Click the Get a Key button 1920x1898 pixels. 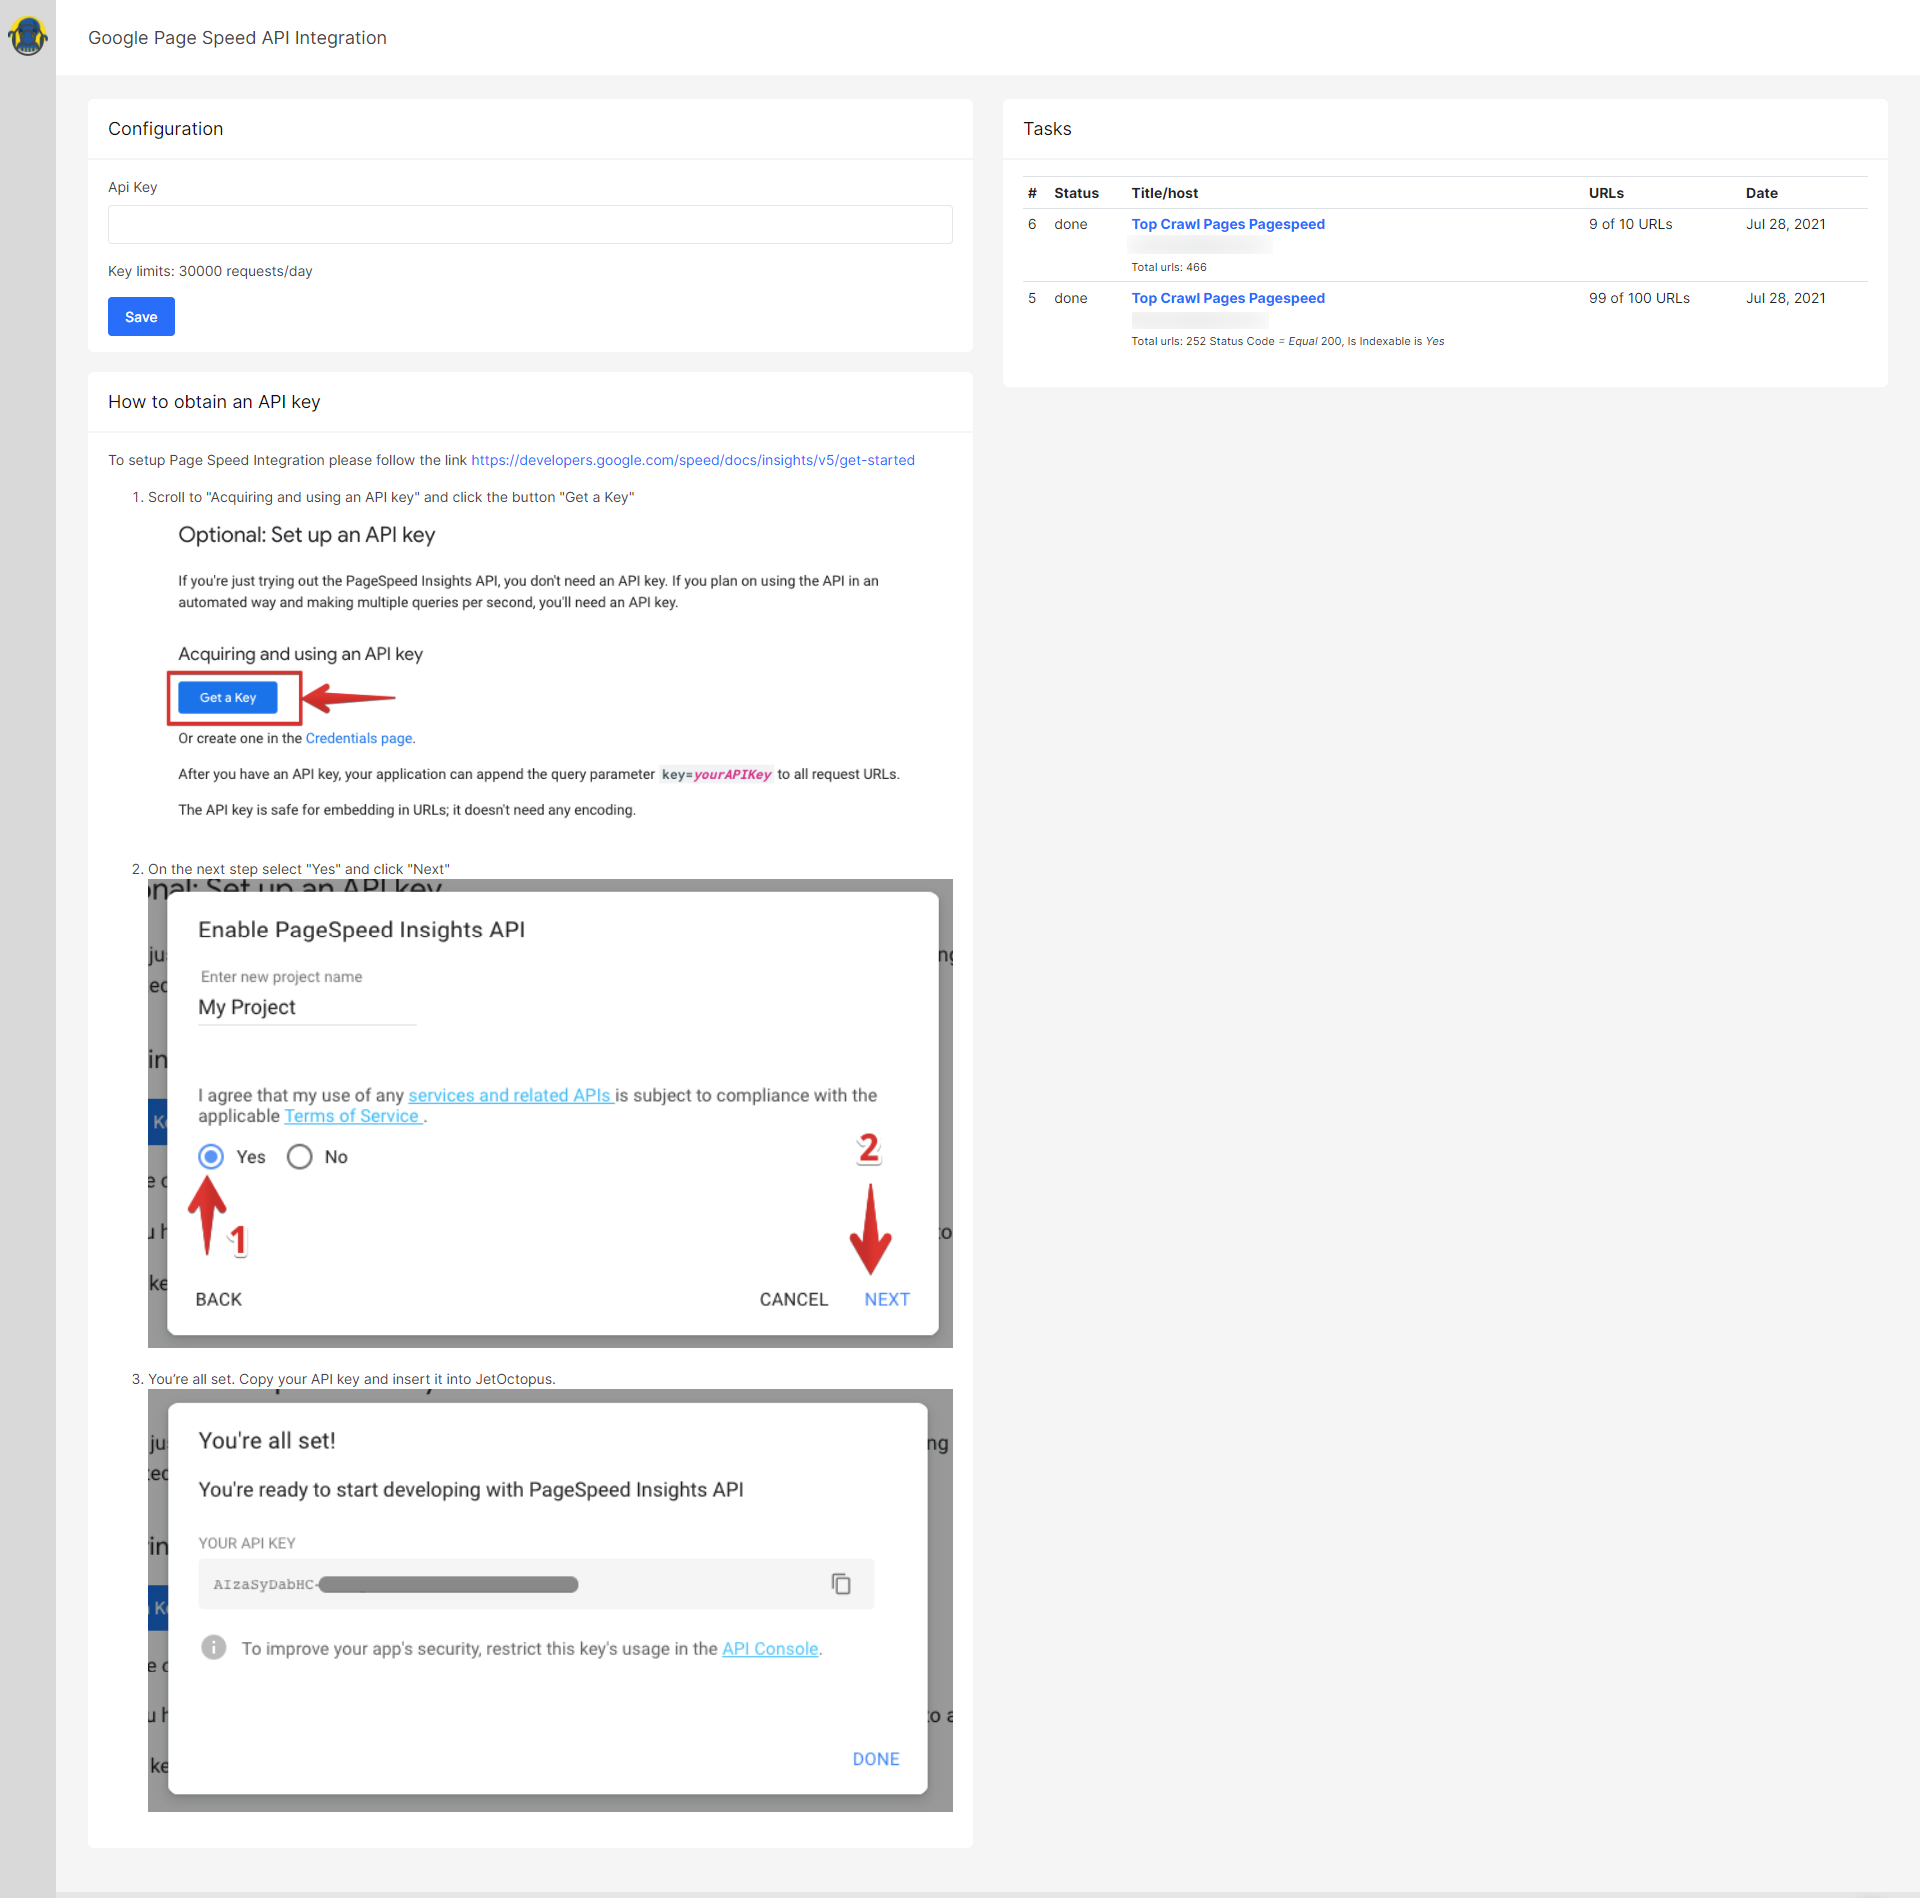(228, 698)
